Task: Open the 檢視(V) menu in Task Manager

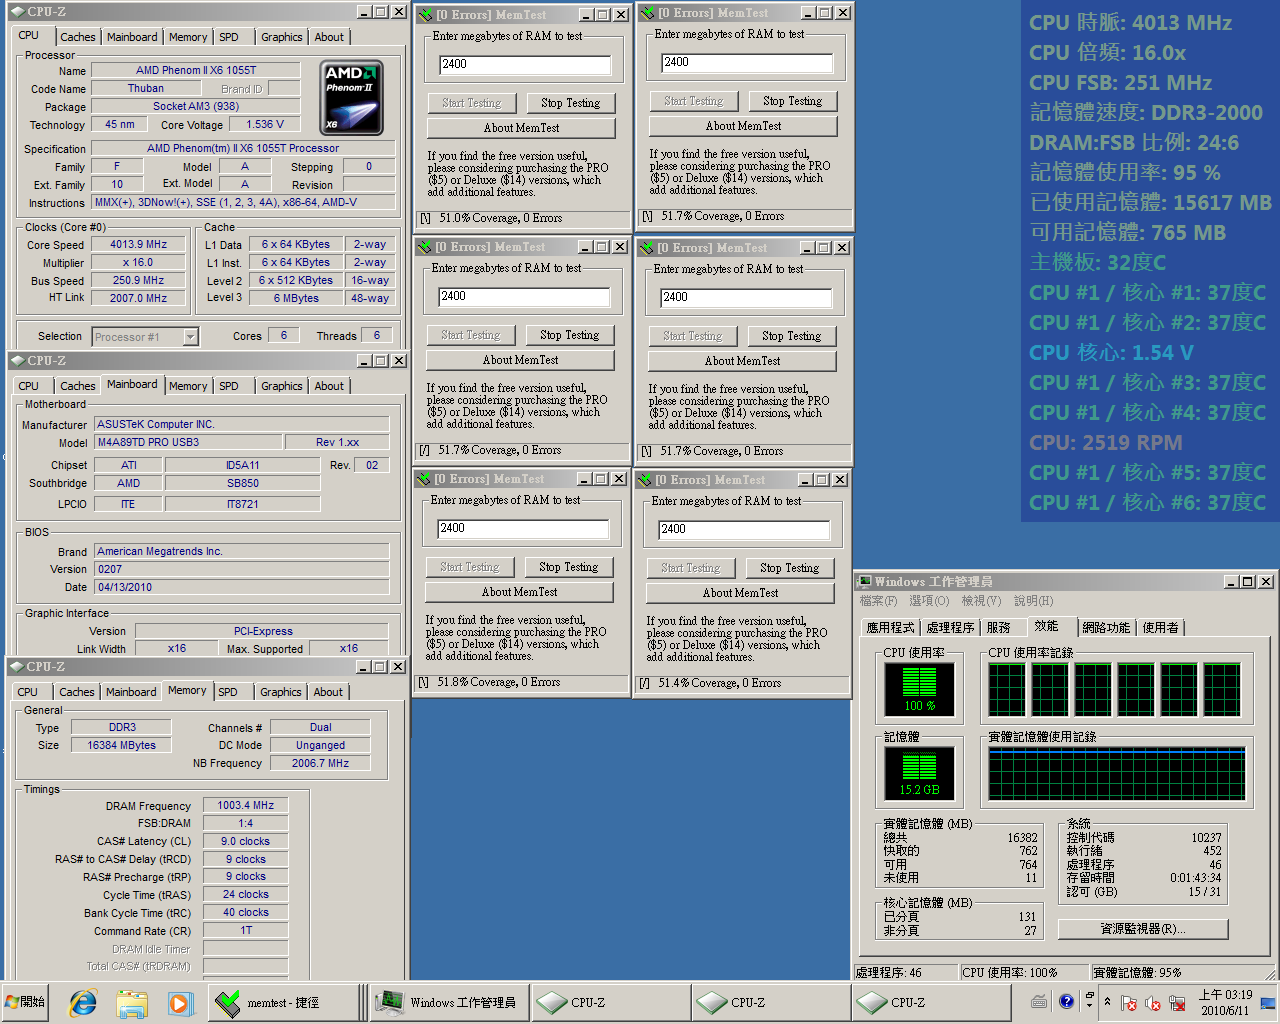Action: (x=981, y=601)
